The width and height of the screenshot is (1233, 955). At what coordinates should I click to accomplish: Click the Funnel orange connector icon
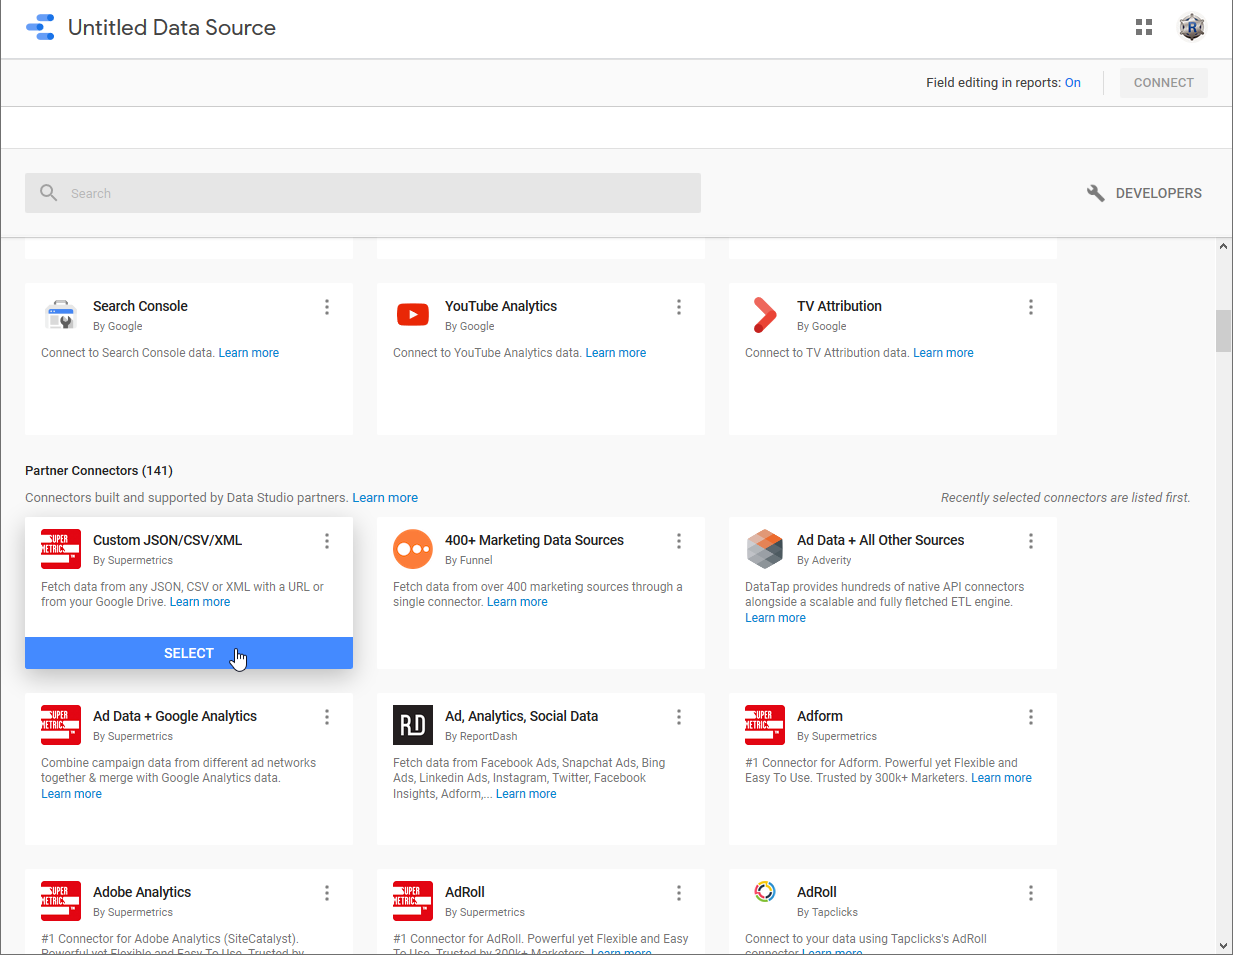tap(413, 549)
